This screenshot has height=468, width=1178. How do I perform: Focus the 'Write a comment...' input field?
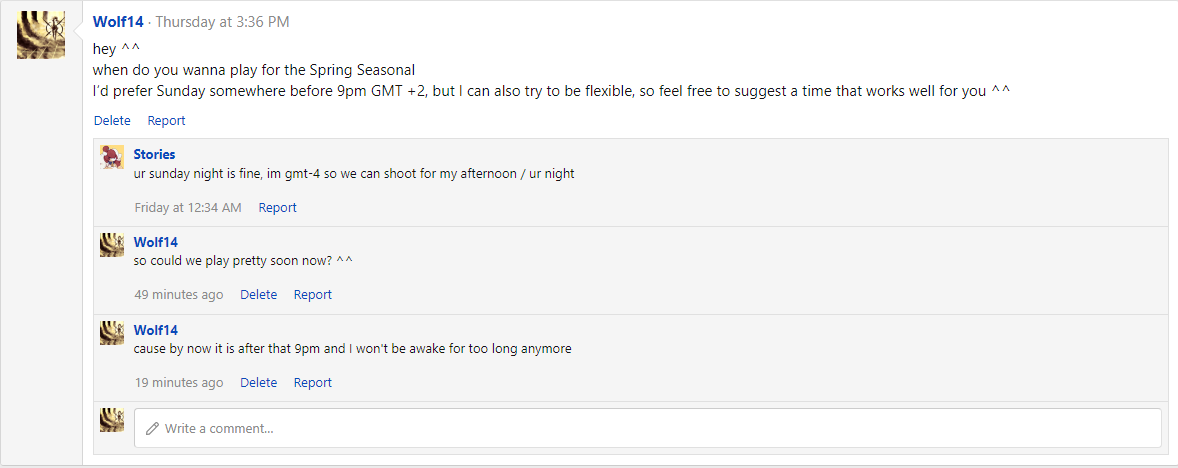[647, 428]
